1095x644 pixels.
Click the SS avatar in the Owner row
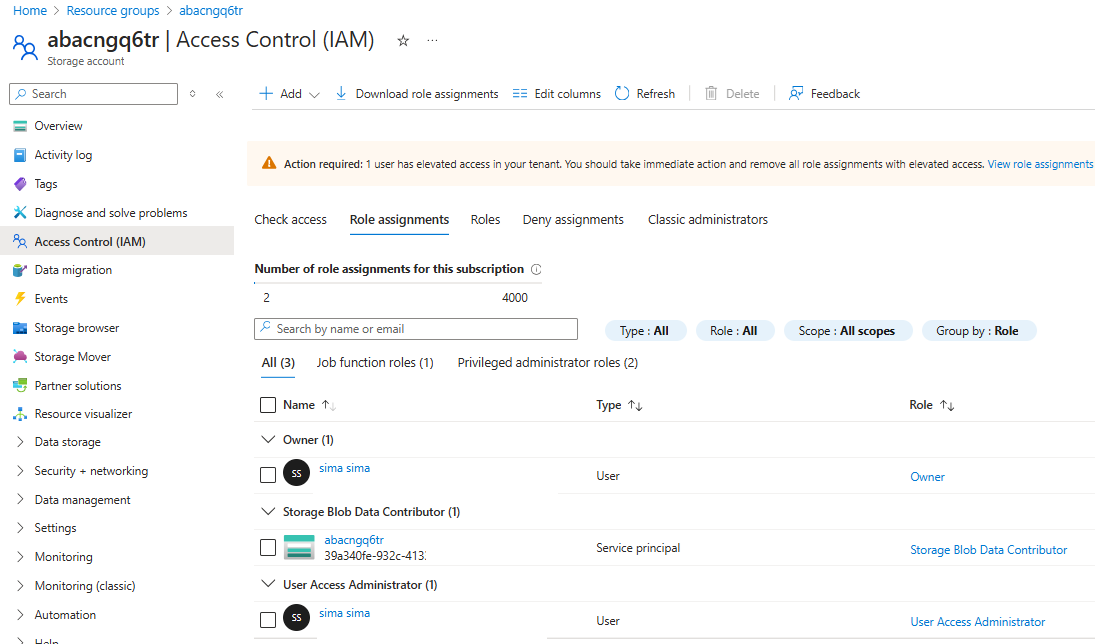(x=296, y=473)
